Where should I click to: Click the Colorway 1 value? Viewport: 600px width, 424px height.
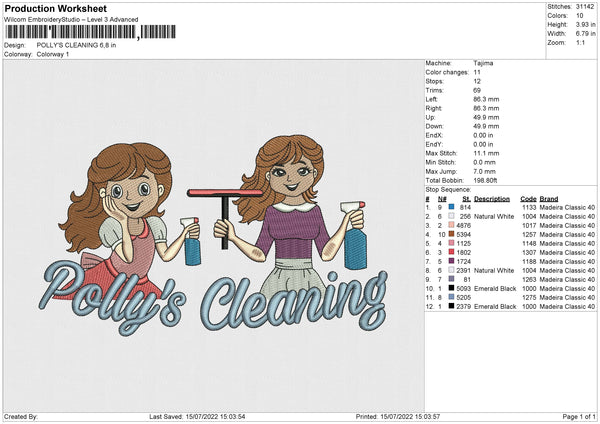click(53, 54)
